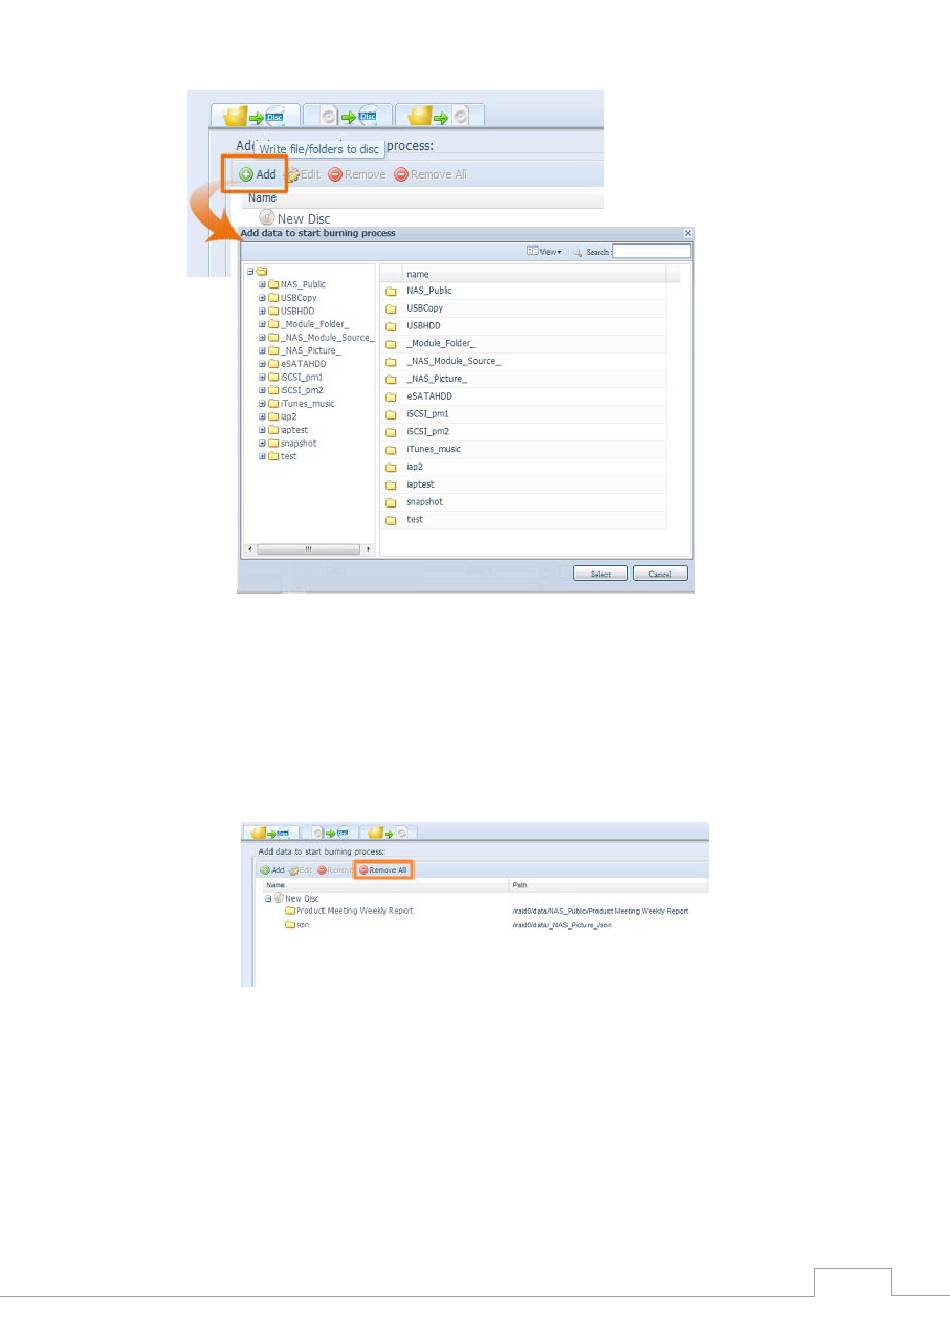
Task: Click the Cancel button in dialog
Action: tap(660, 574)
